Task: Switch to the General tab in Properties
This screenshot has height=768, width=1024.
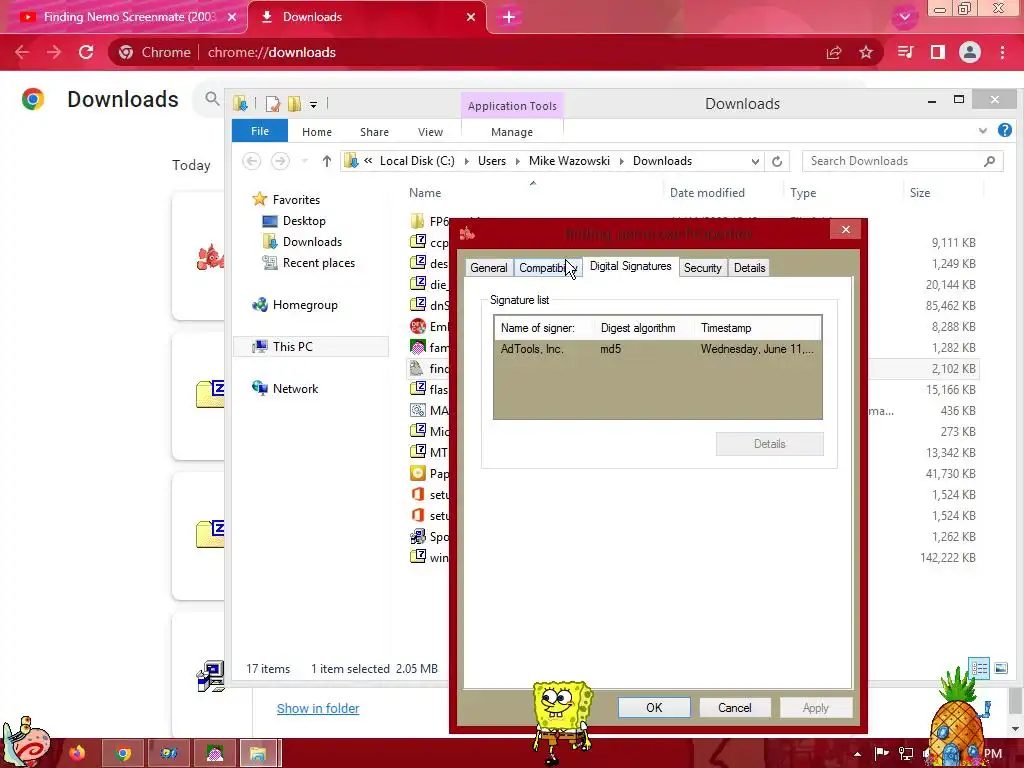Action: coord(488,268)
